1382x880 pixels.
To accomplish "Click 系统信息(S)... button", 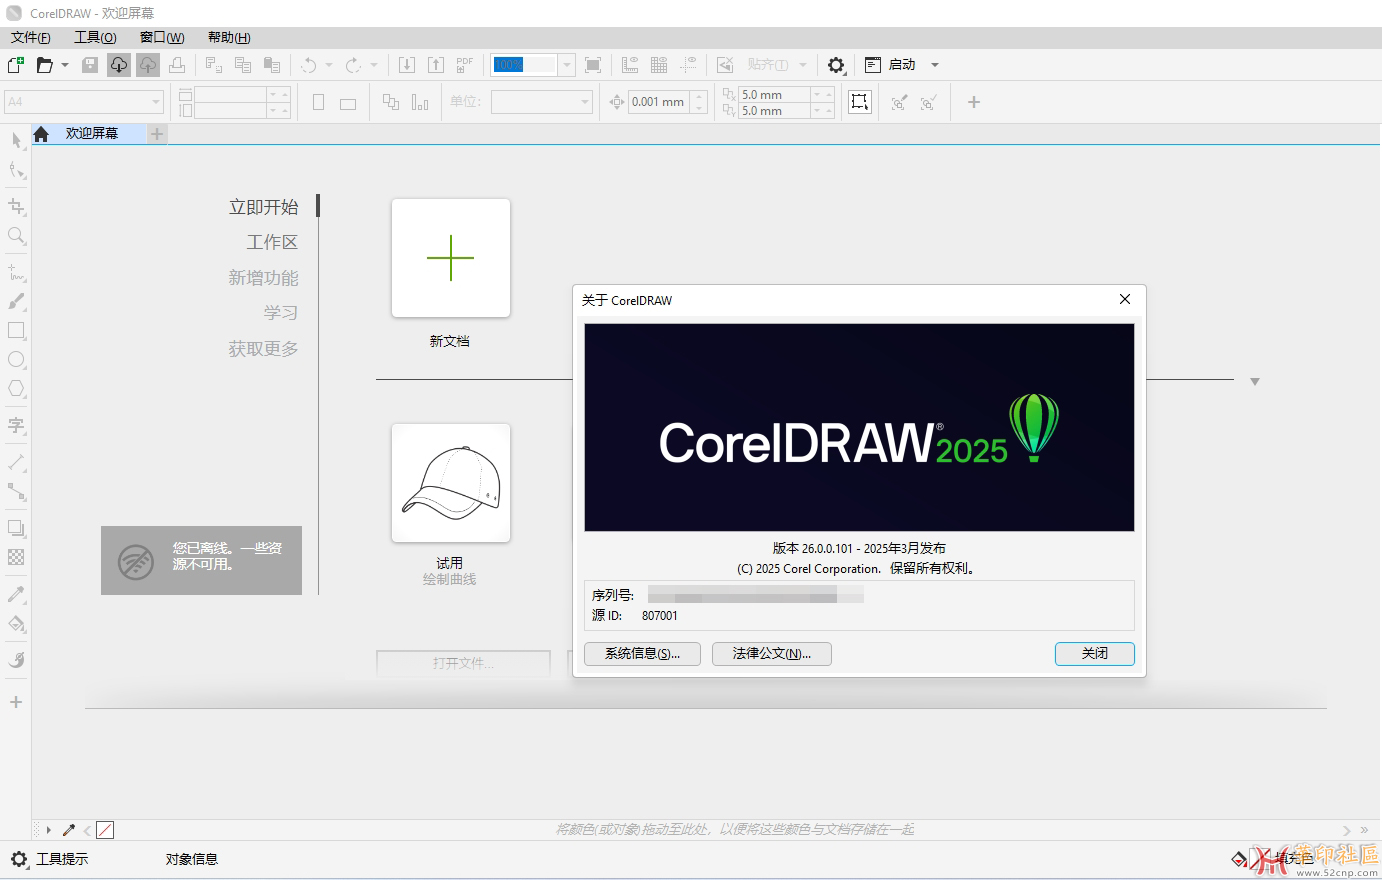I will pos(642,653).
